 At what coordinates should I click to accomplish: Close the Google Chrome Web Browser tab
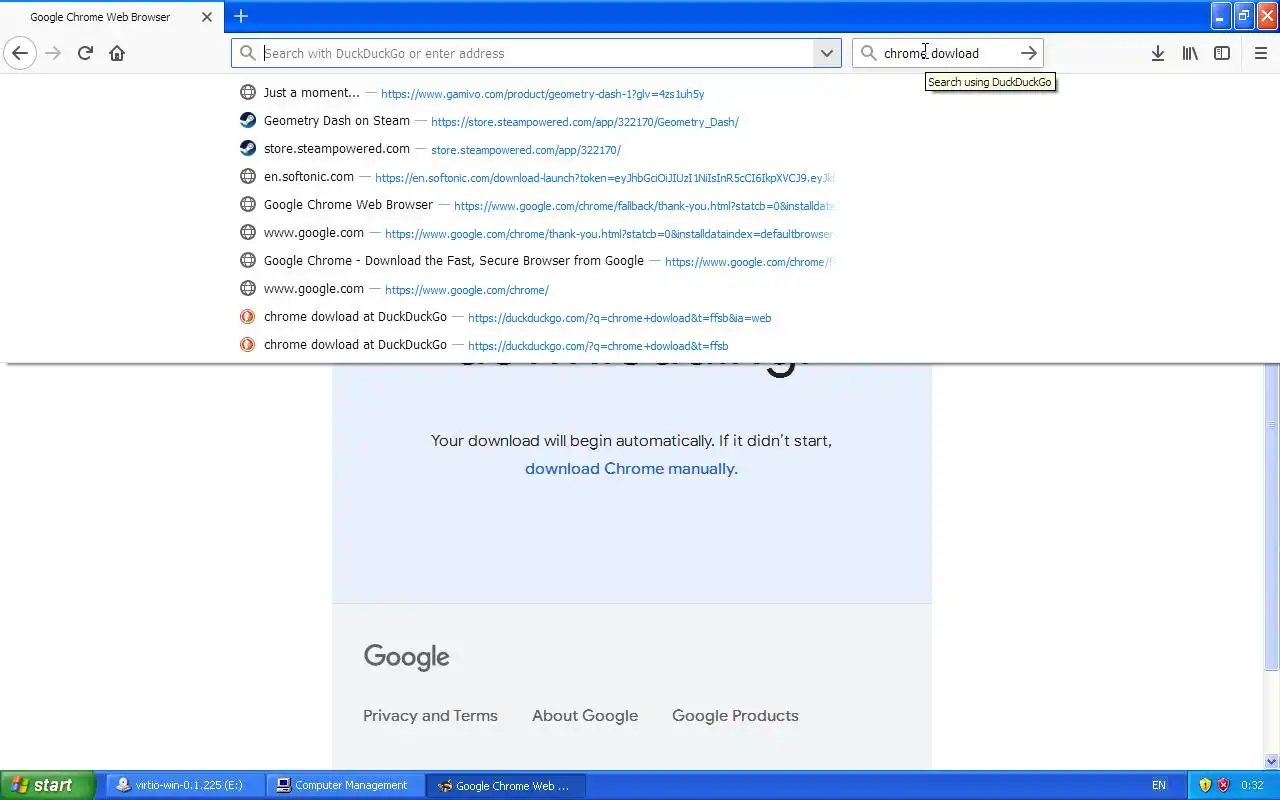[x=207, y=17]
